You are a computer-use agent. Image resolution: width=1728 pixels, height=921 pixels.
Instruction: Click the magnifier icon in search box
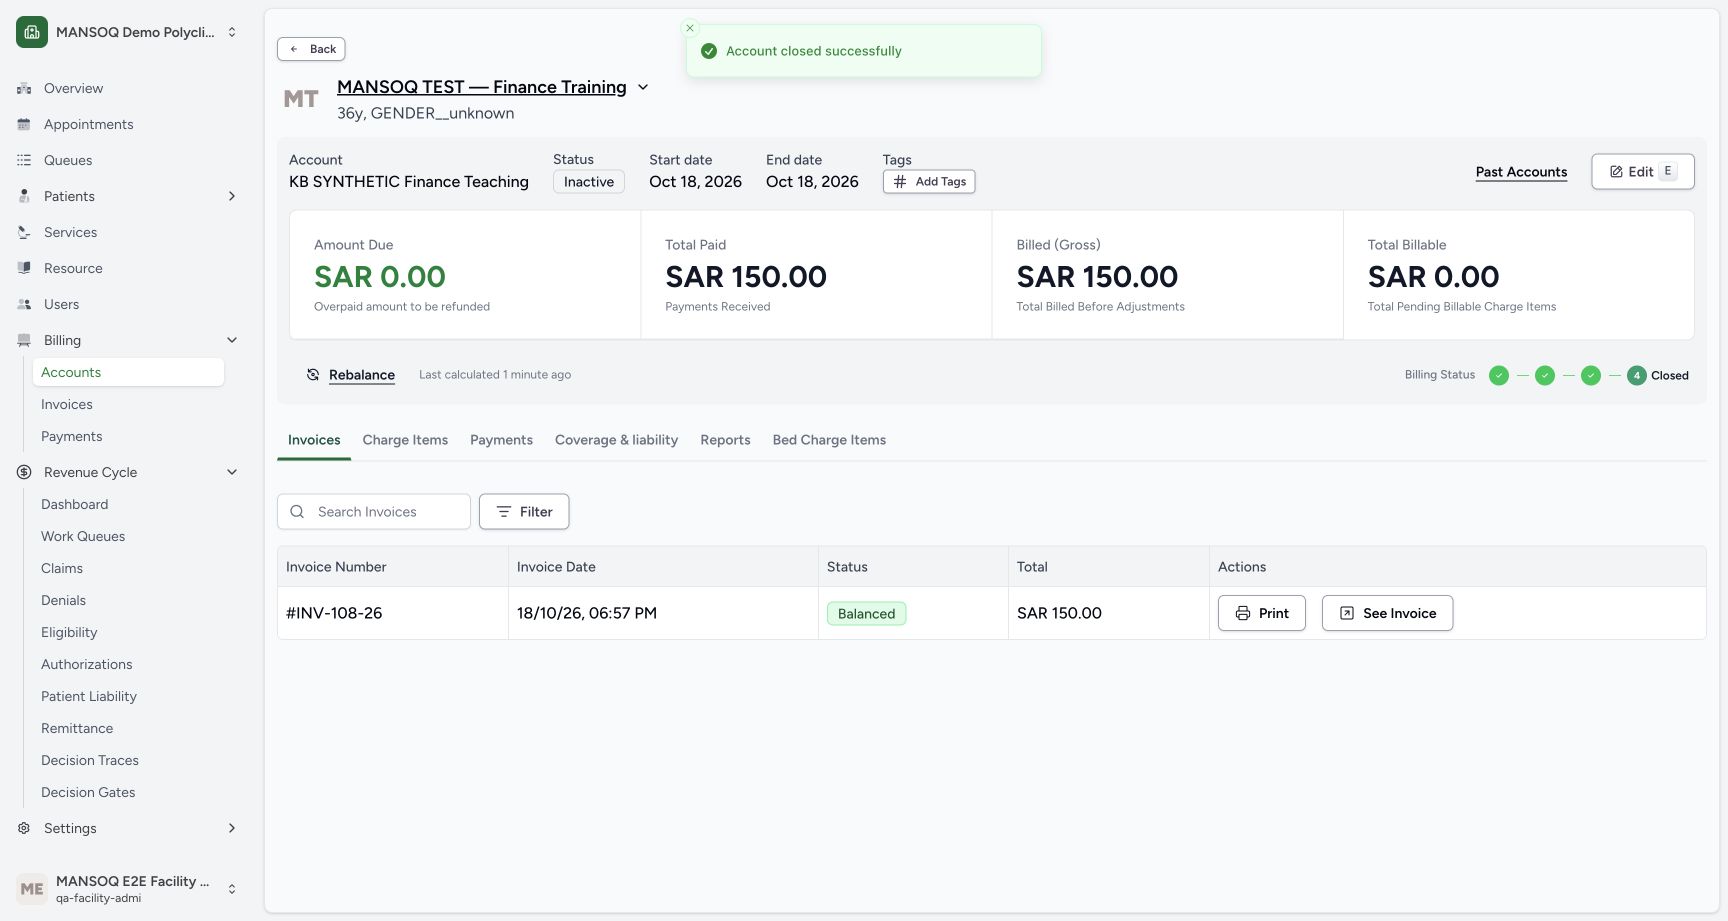pyautogui.click(x=297, y=512)
